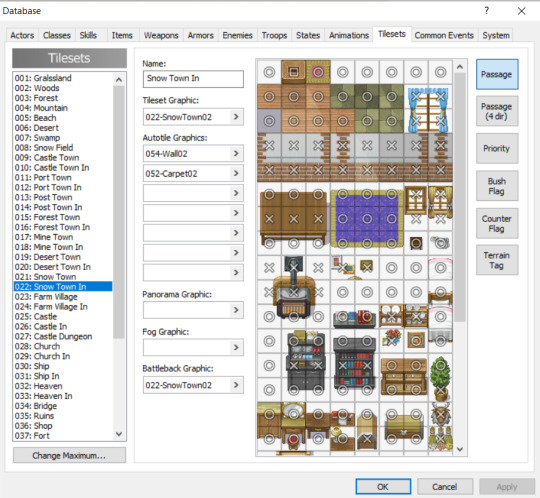
Task: Select the Terrain Tag button
Action: click(497, 260)
